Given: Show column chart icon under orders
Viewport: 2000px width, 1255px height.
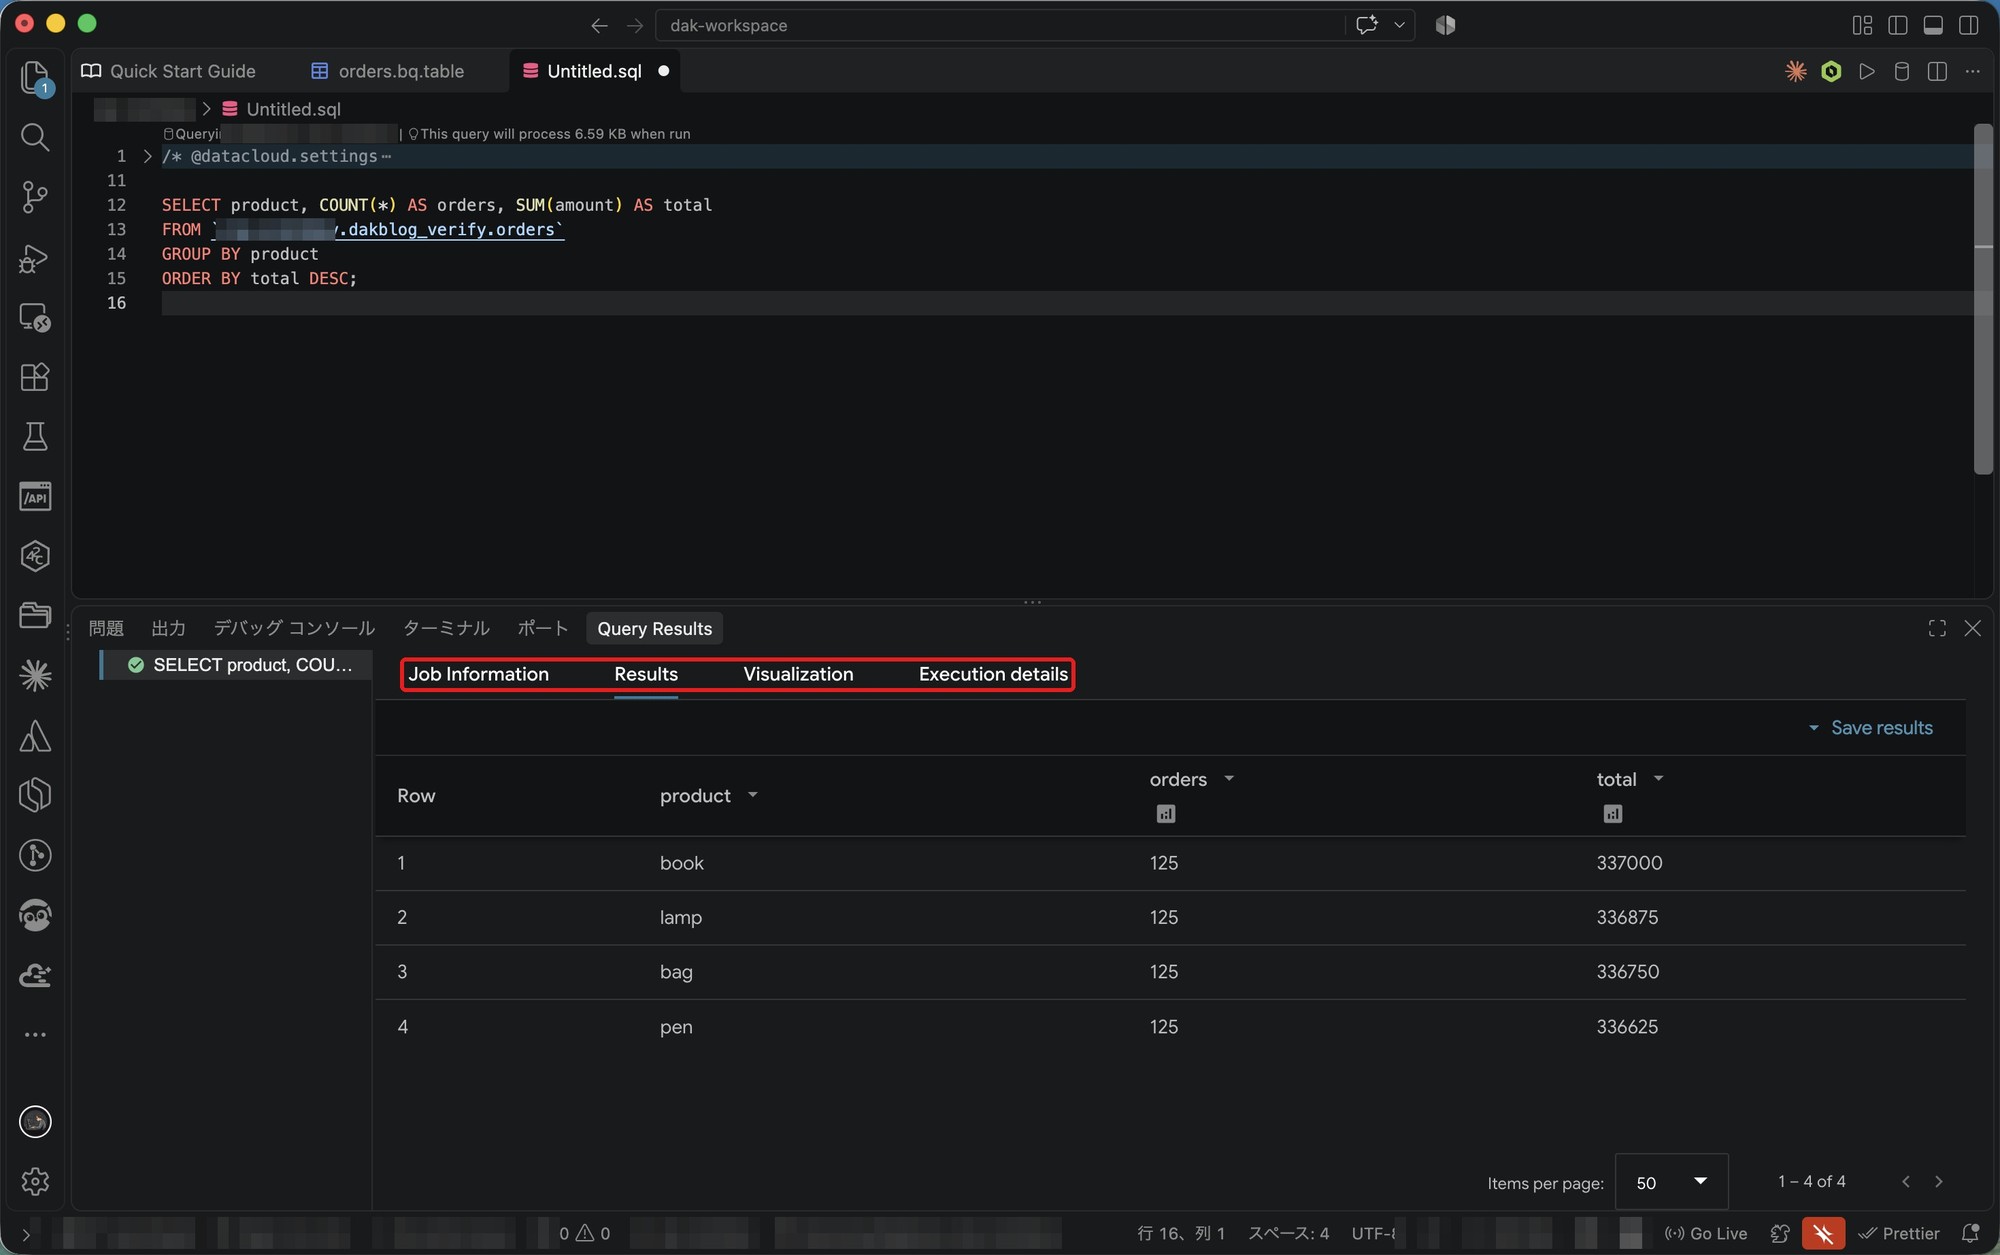Looking at the screenshot, I should click(1165, 814).
